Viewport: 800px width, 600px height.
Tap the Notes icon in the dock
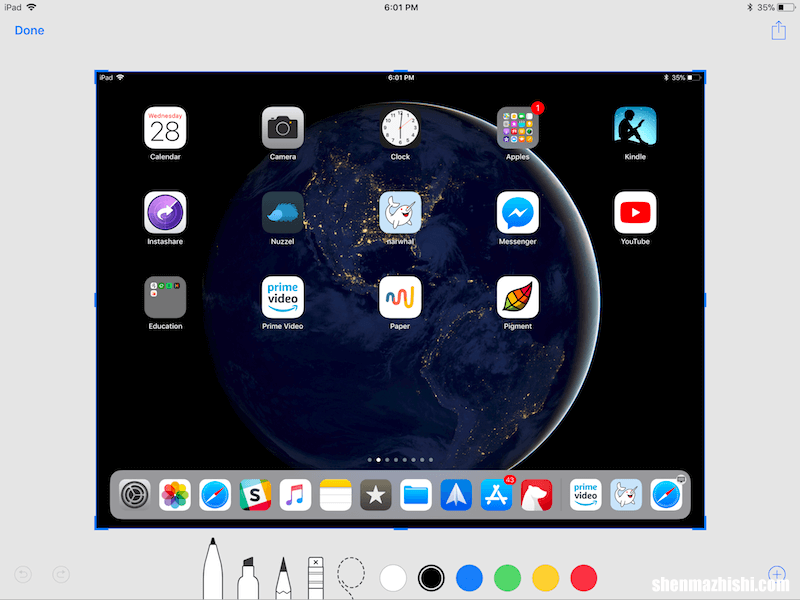[x=335, y=495]
